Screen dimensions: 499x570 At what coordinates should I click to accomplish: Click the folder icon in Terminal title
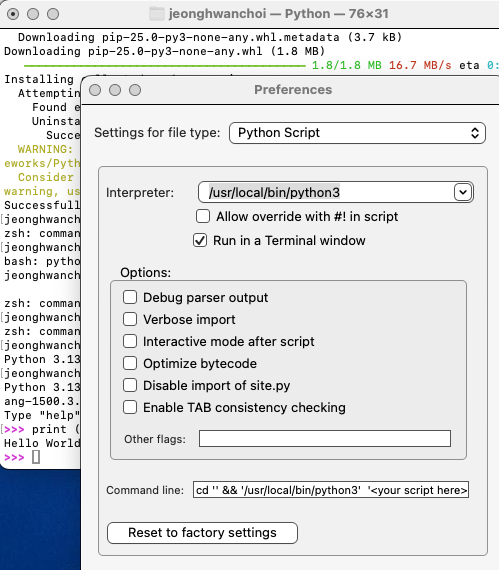157,14
